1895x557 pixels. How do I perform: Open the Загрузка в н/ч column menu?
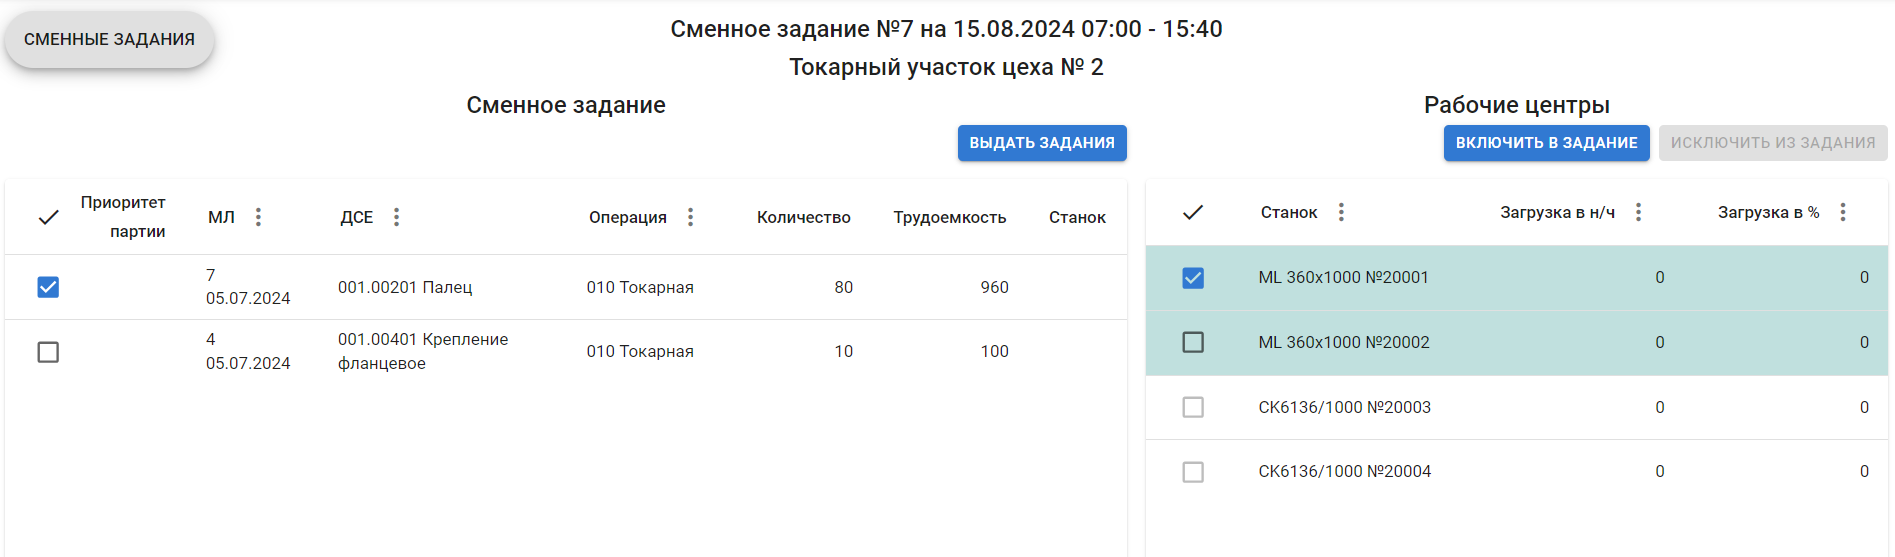[1638, 212]
